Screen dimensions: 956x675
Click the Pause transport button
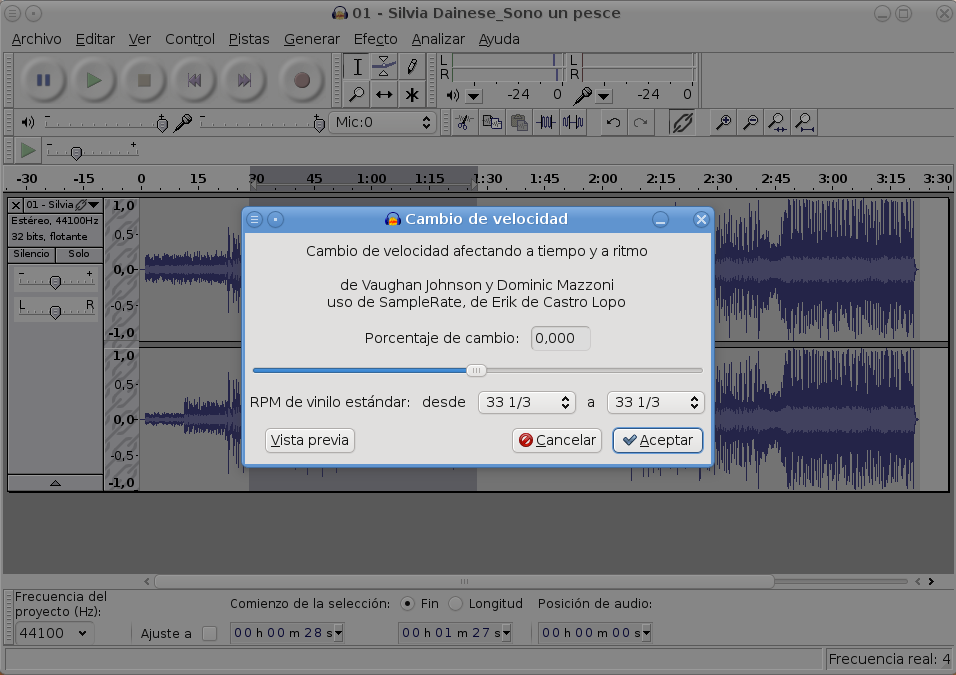click(x=43, y=80)
